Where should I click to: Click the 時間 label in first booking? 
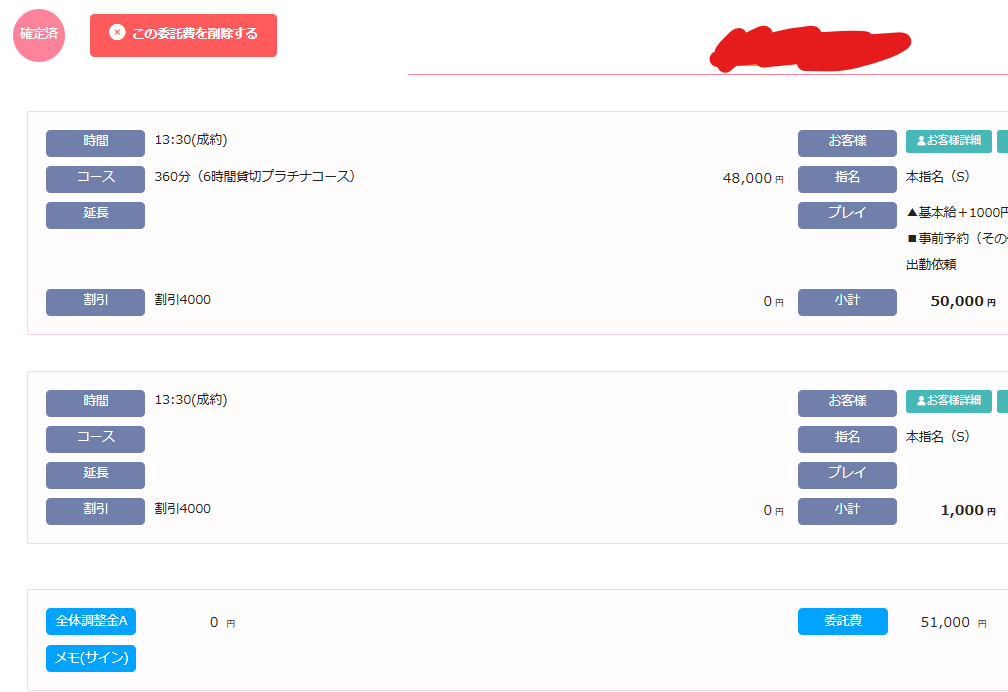95,143
